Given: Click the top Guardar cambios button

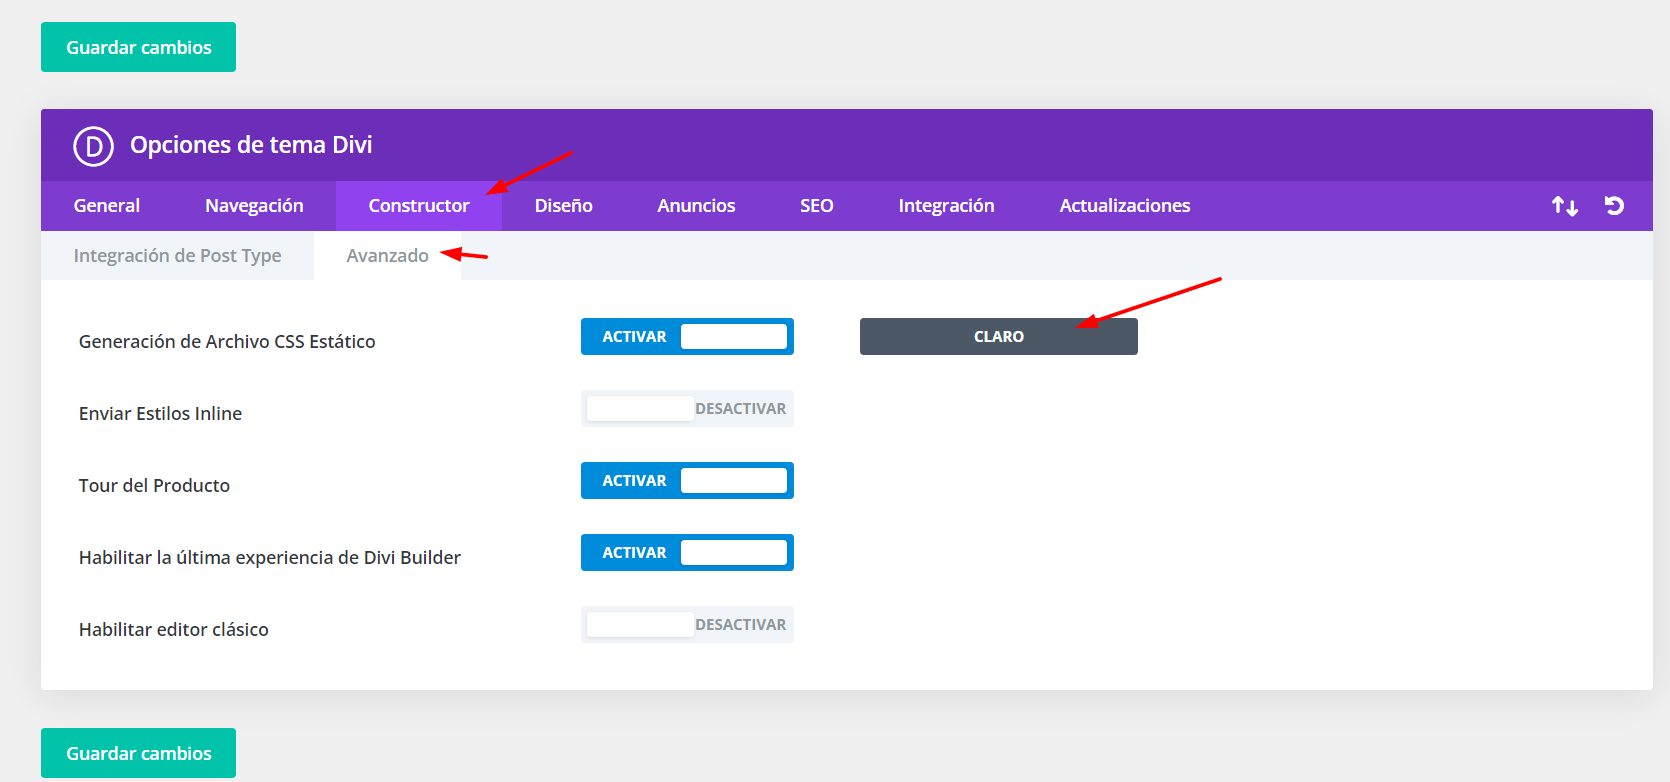Looking at the screenshot, I should point(138,47).
